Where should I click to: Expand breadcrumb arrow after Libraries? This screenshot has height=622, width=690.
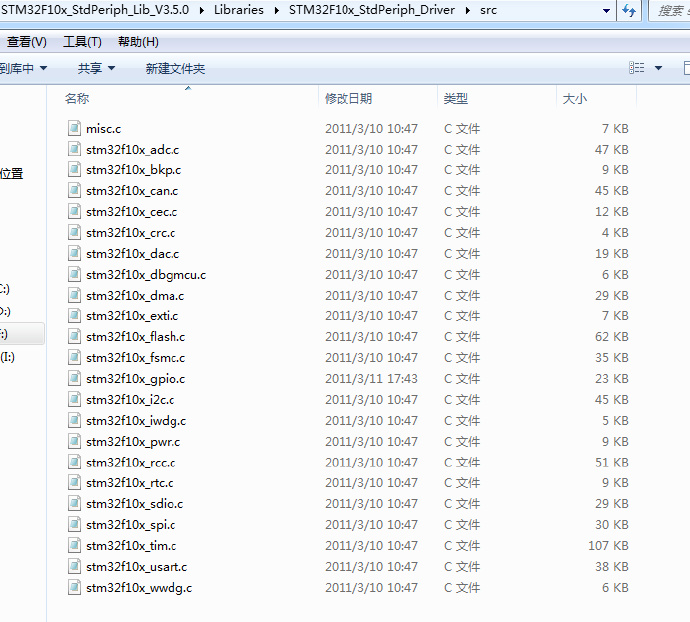tap(276, 10)
